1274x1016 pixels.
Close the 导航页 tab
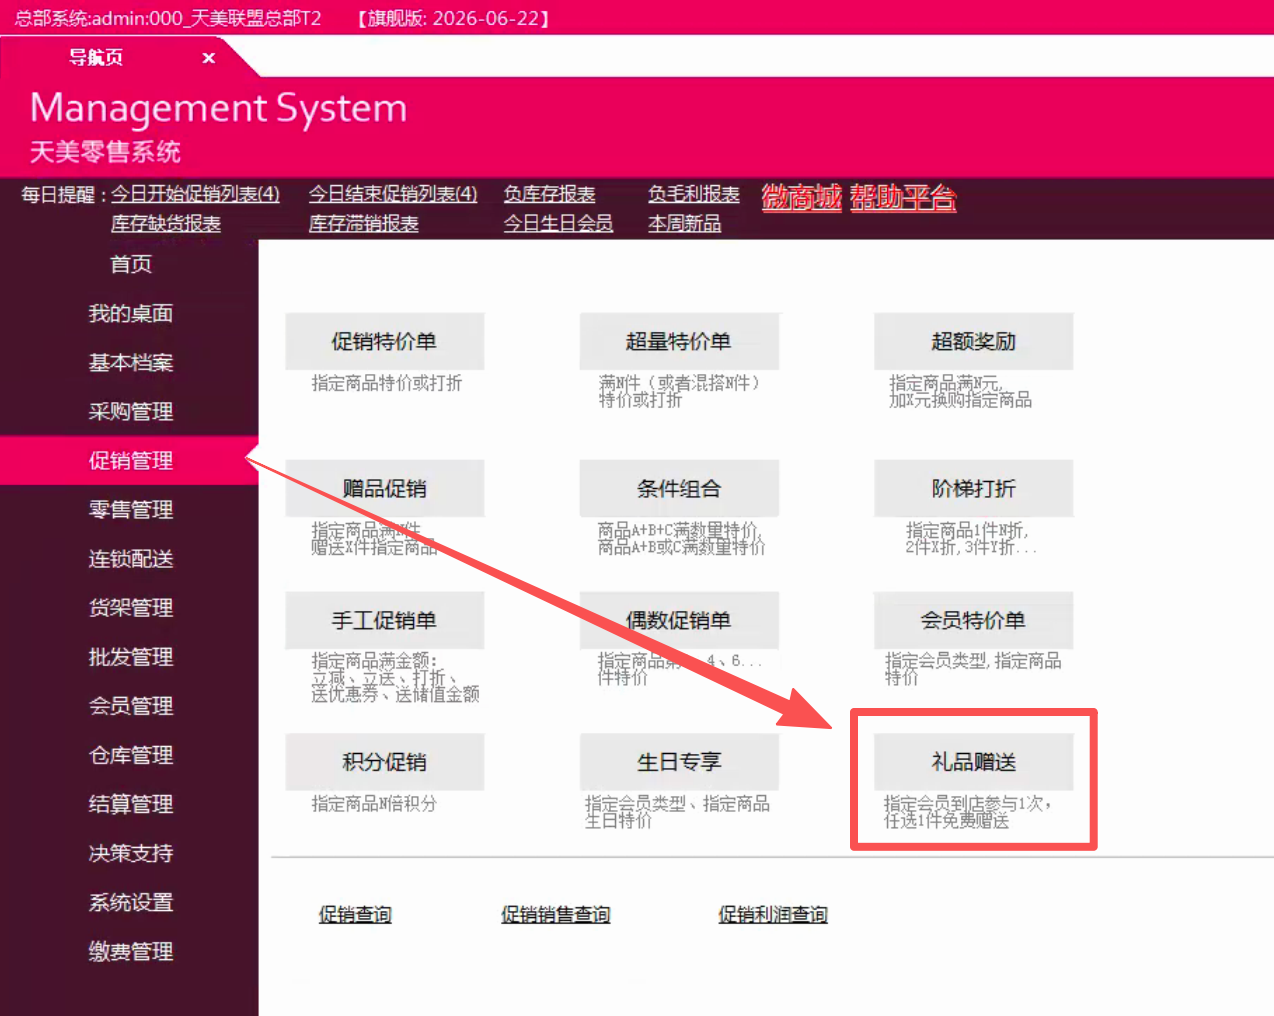coord(209,58)
